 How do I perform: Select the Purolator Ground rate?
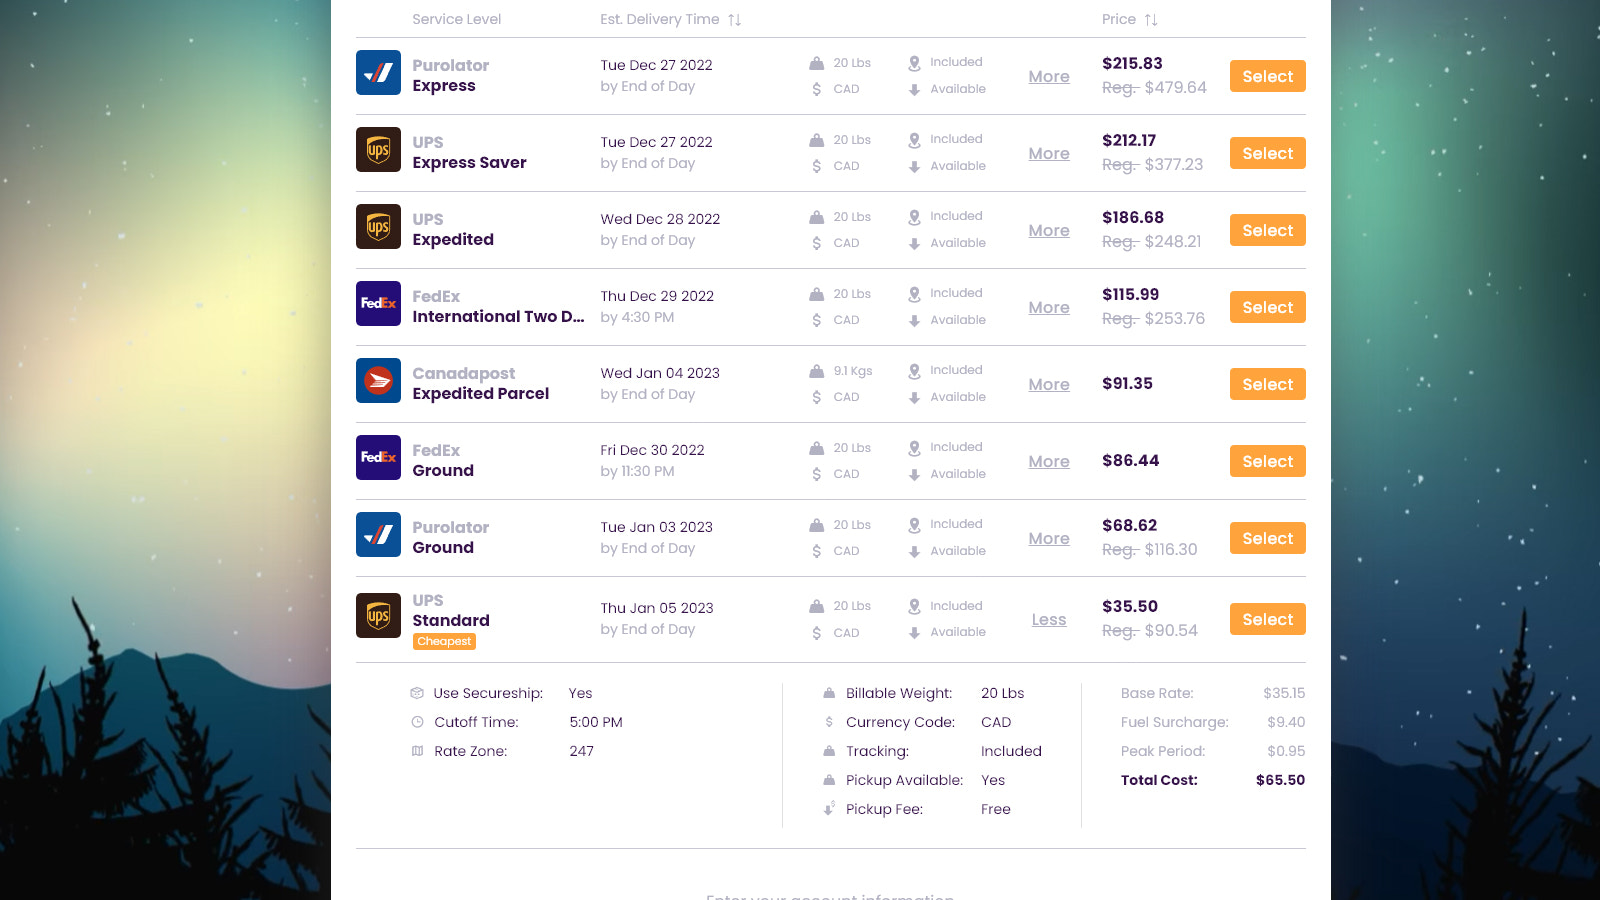[1268, 538]
